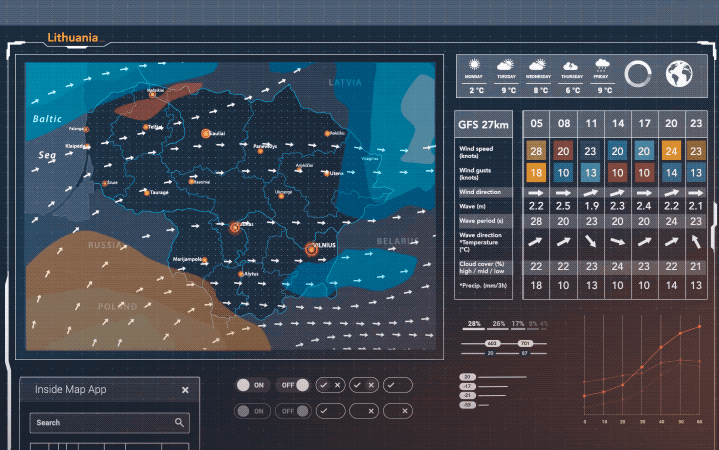Click the Cloud cover (%) row label
Image resolution: width=719 pixels, height=450 pixels.
coord(481,267)
